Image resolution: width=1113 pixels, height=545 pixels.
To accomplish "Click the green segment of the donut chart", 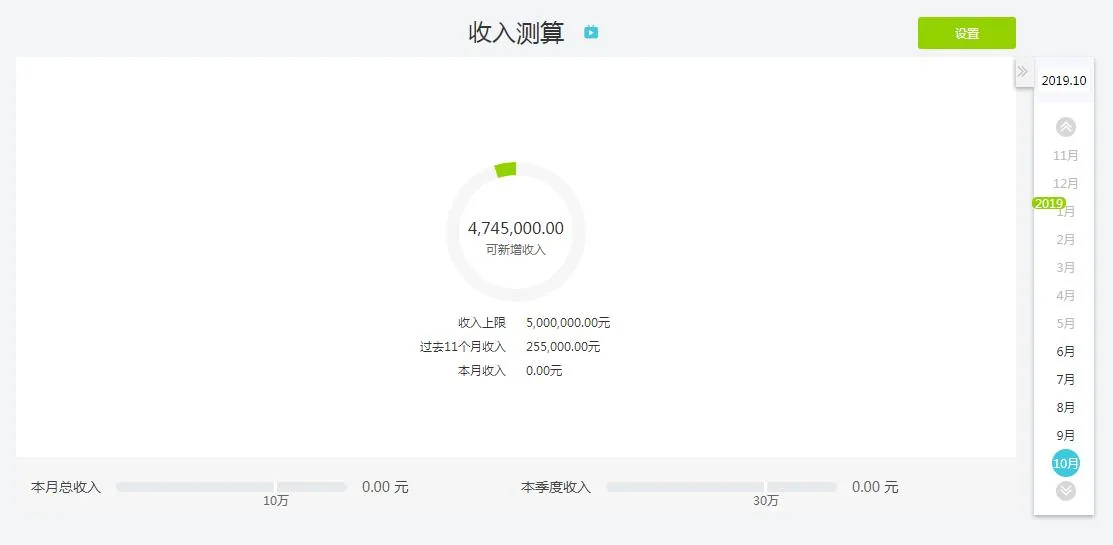I will 505,170.
